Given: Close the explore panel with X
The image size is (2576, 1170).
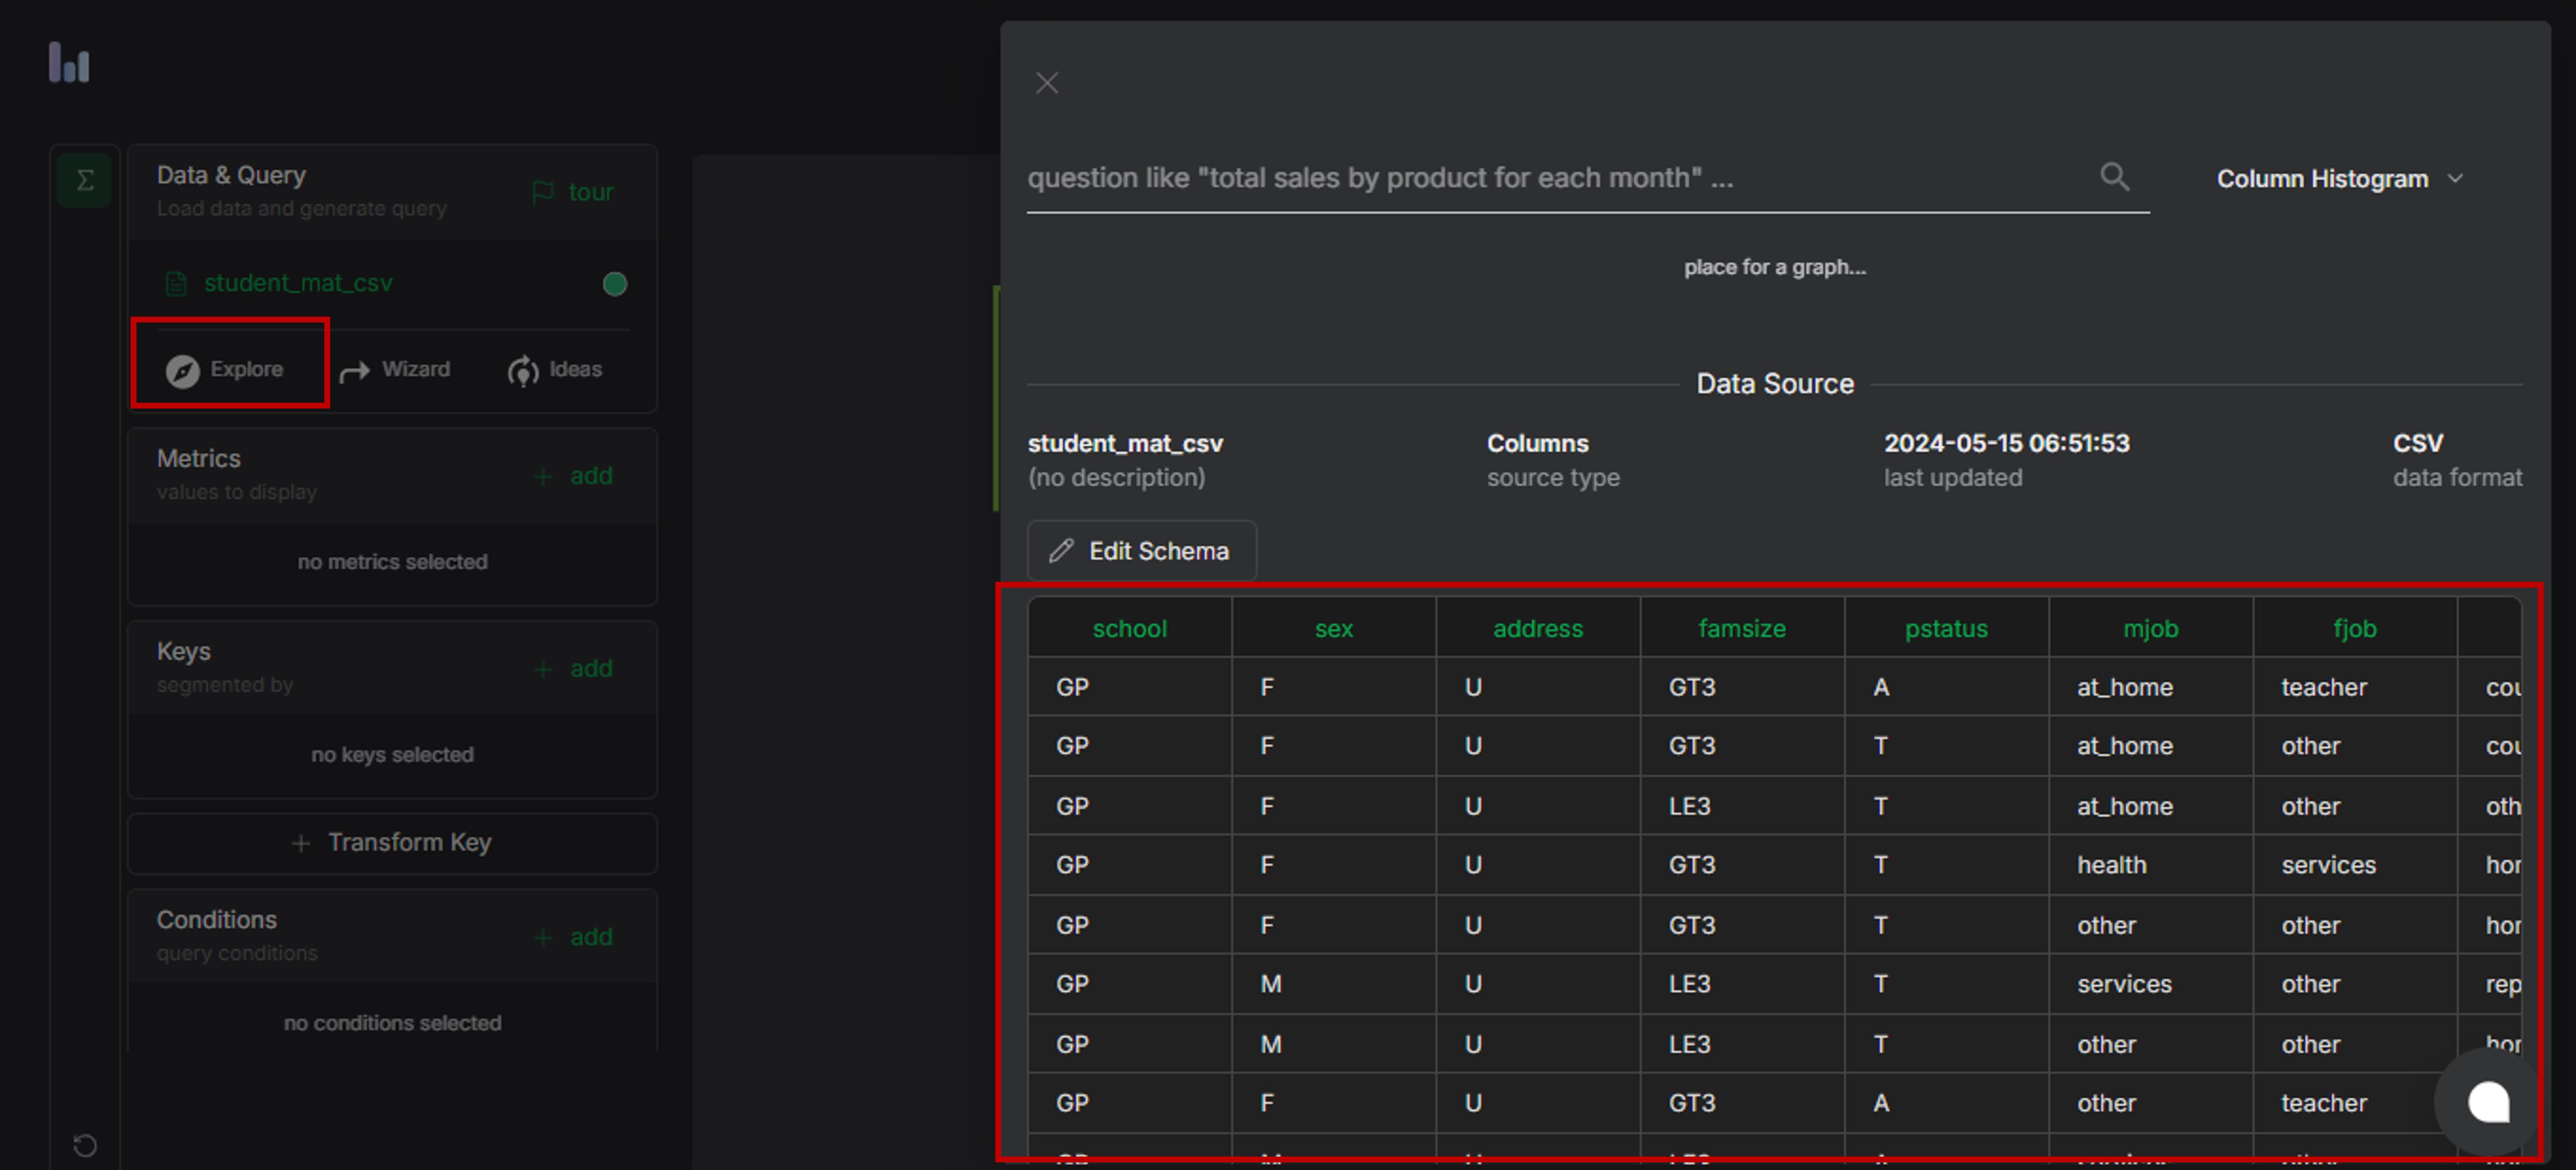Looking at the screenshot, I should (x=1047, y=83).
